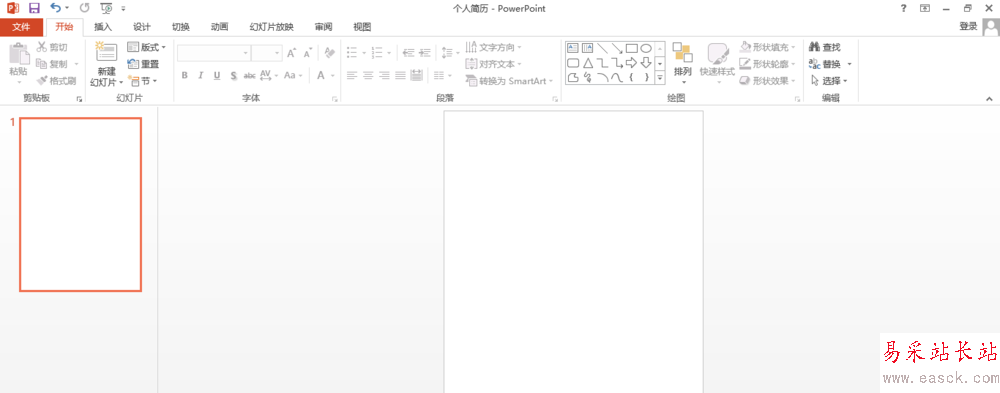Toggle center text alignment
Image resolution: width=1000 pixels, height=393 pixels.
(368, 75)
